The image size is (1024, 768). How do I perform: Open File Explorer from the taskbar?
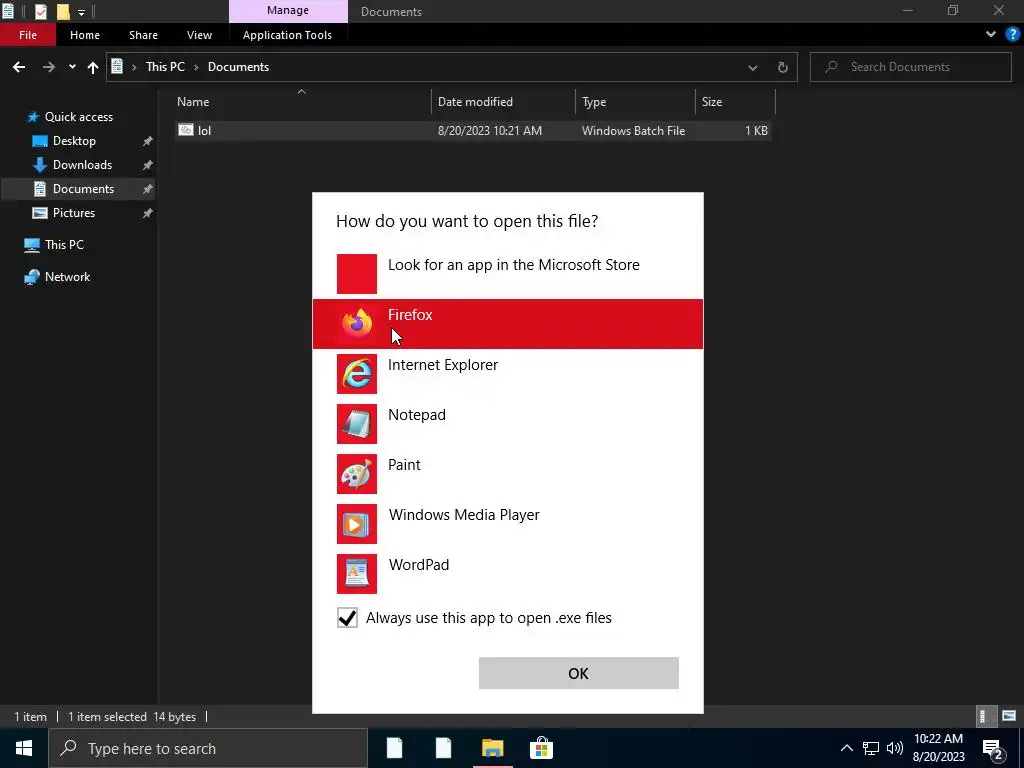click(492, 748)
